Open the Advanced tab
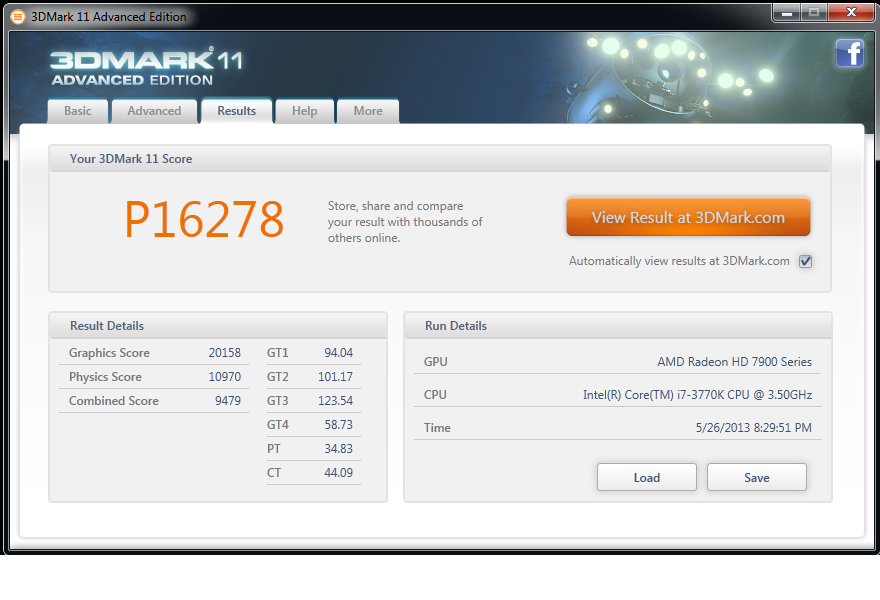 pyautogui.click(x=154, y=111)
